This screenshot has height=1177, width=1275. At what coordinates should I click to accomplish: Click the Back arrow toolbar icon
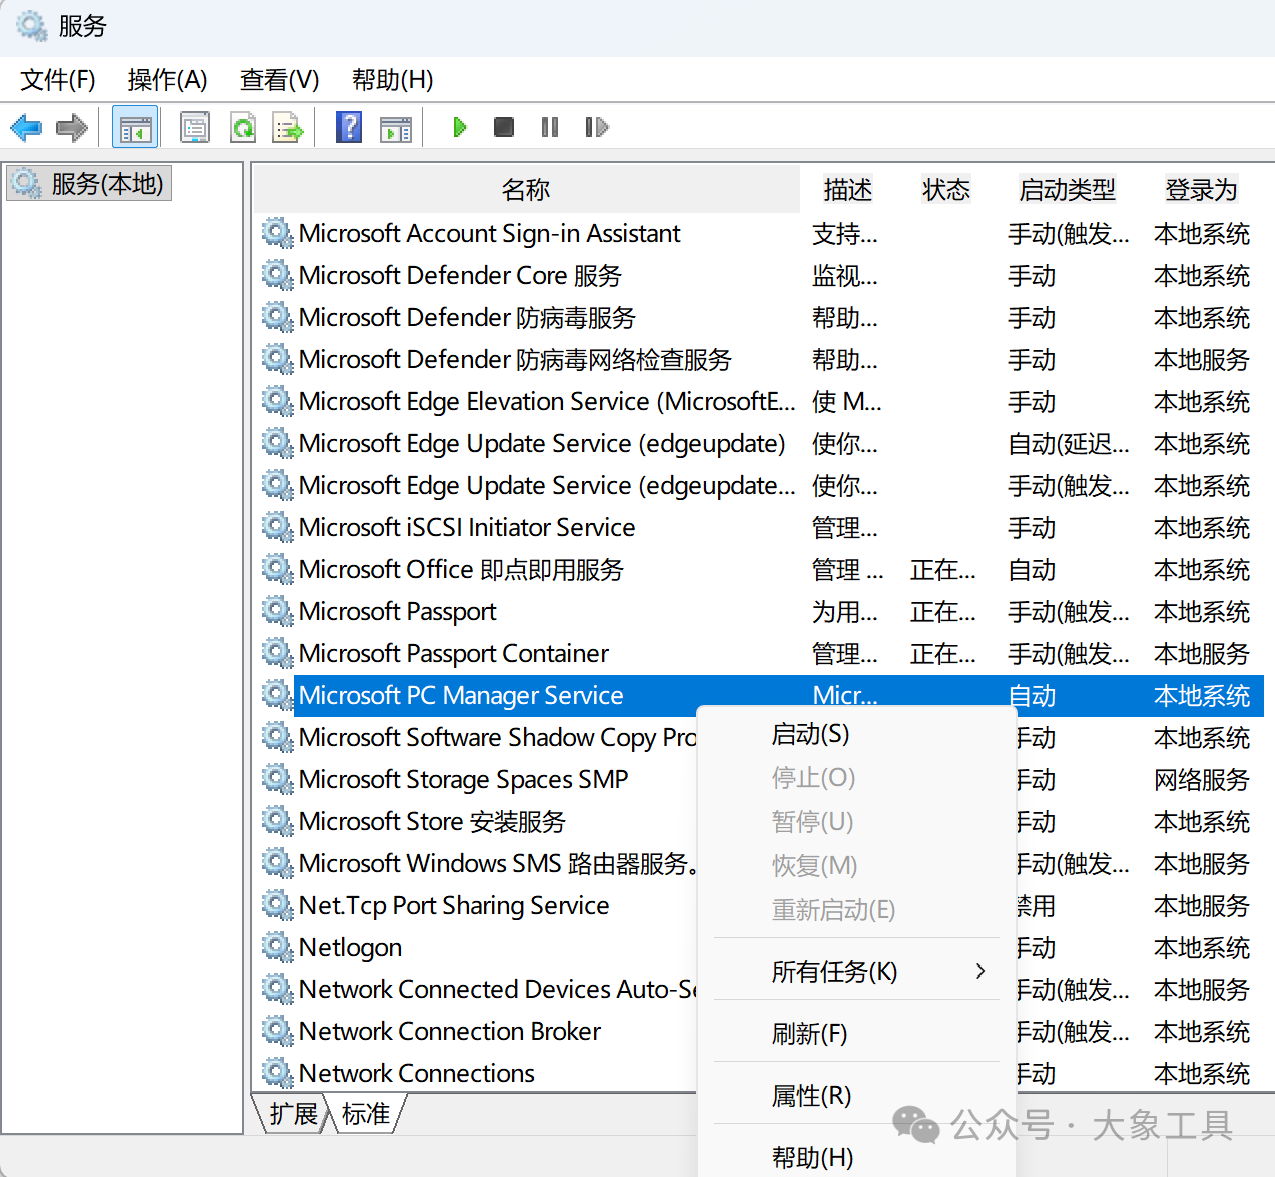point(26,127)
